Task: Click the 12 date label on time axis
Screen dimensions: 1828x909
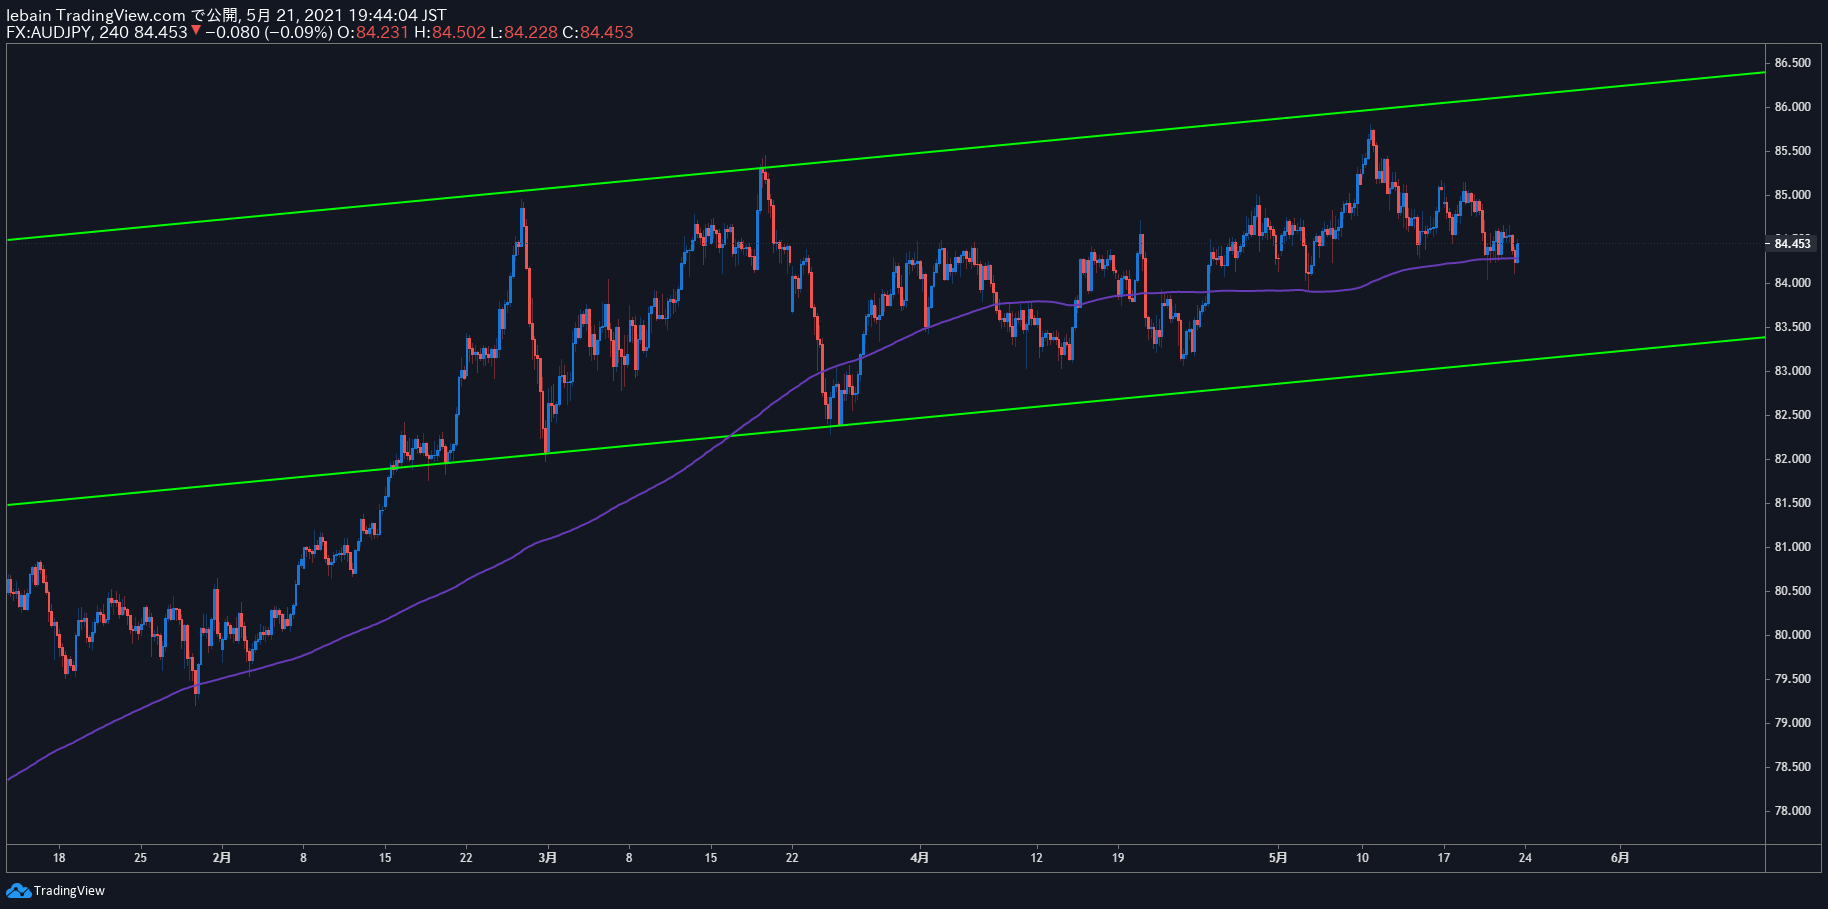Action: pyautogui.click(x=1036, y=857)
